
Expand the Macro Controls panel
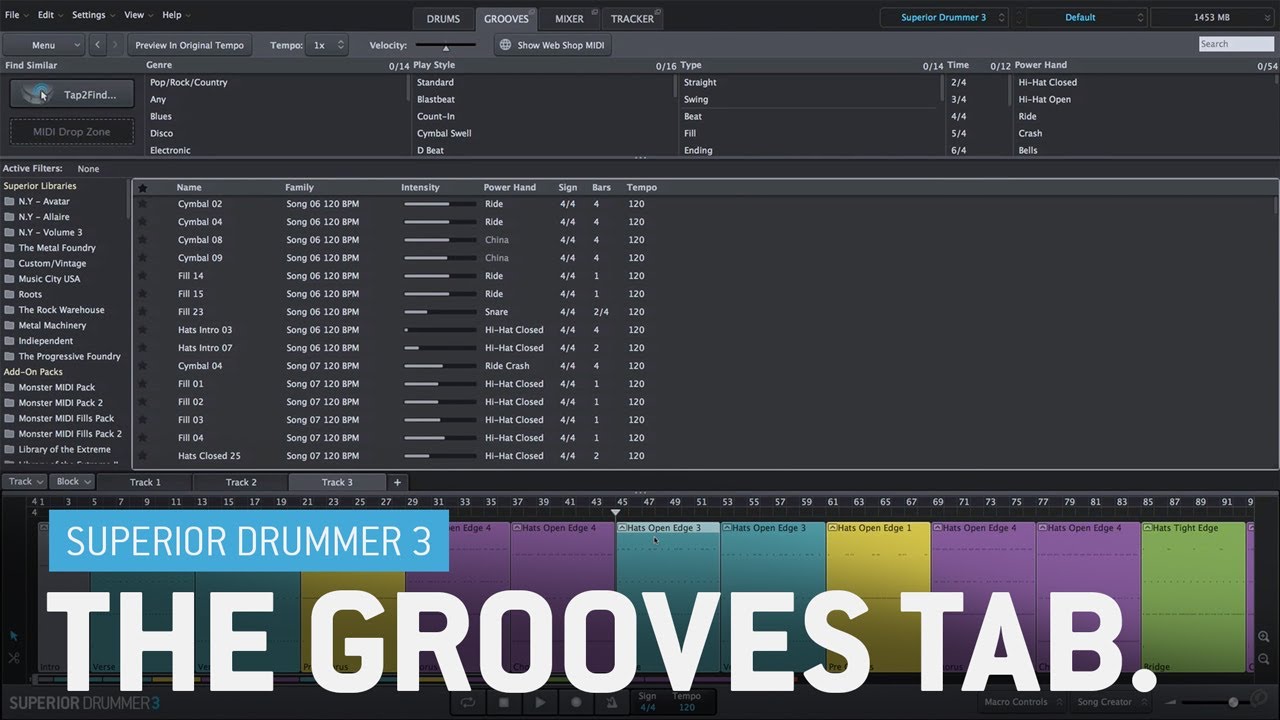pos(1021,702)
